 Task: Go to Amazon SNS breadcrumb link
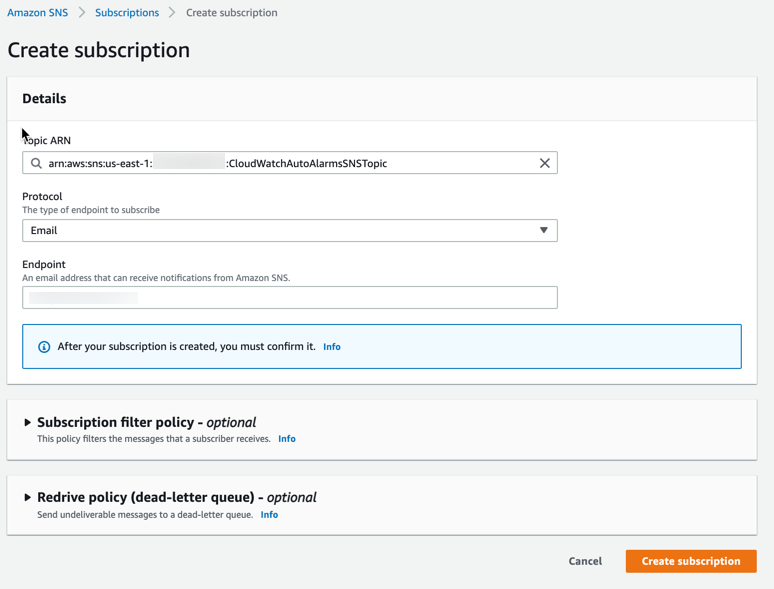[38, 13]
